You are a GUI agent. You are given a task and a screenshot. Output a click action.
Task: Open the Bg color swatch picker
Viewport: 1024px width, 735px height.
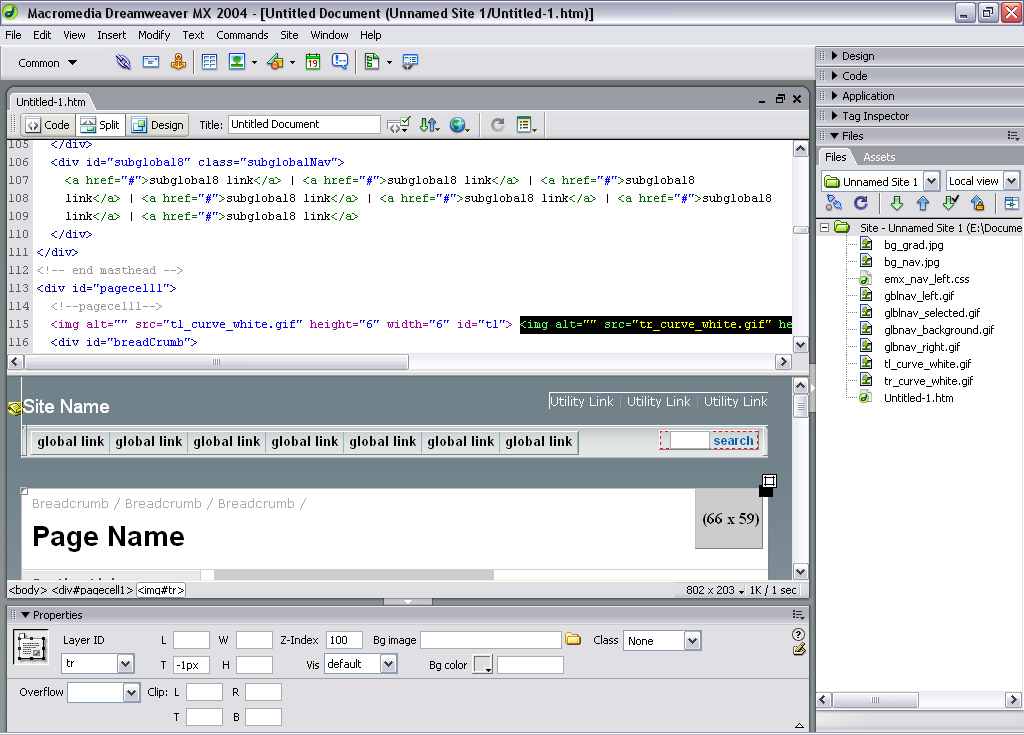[x=483, y=665]
